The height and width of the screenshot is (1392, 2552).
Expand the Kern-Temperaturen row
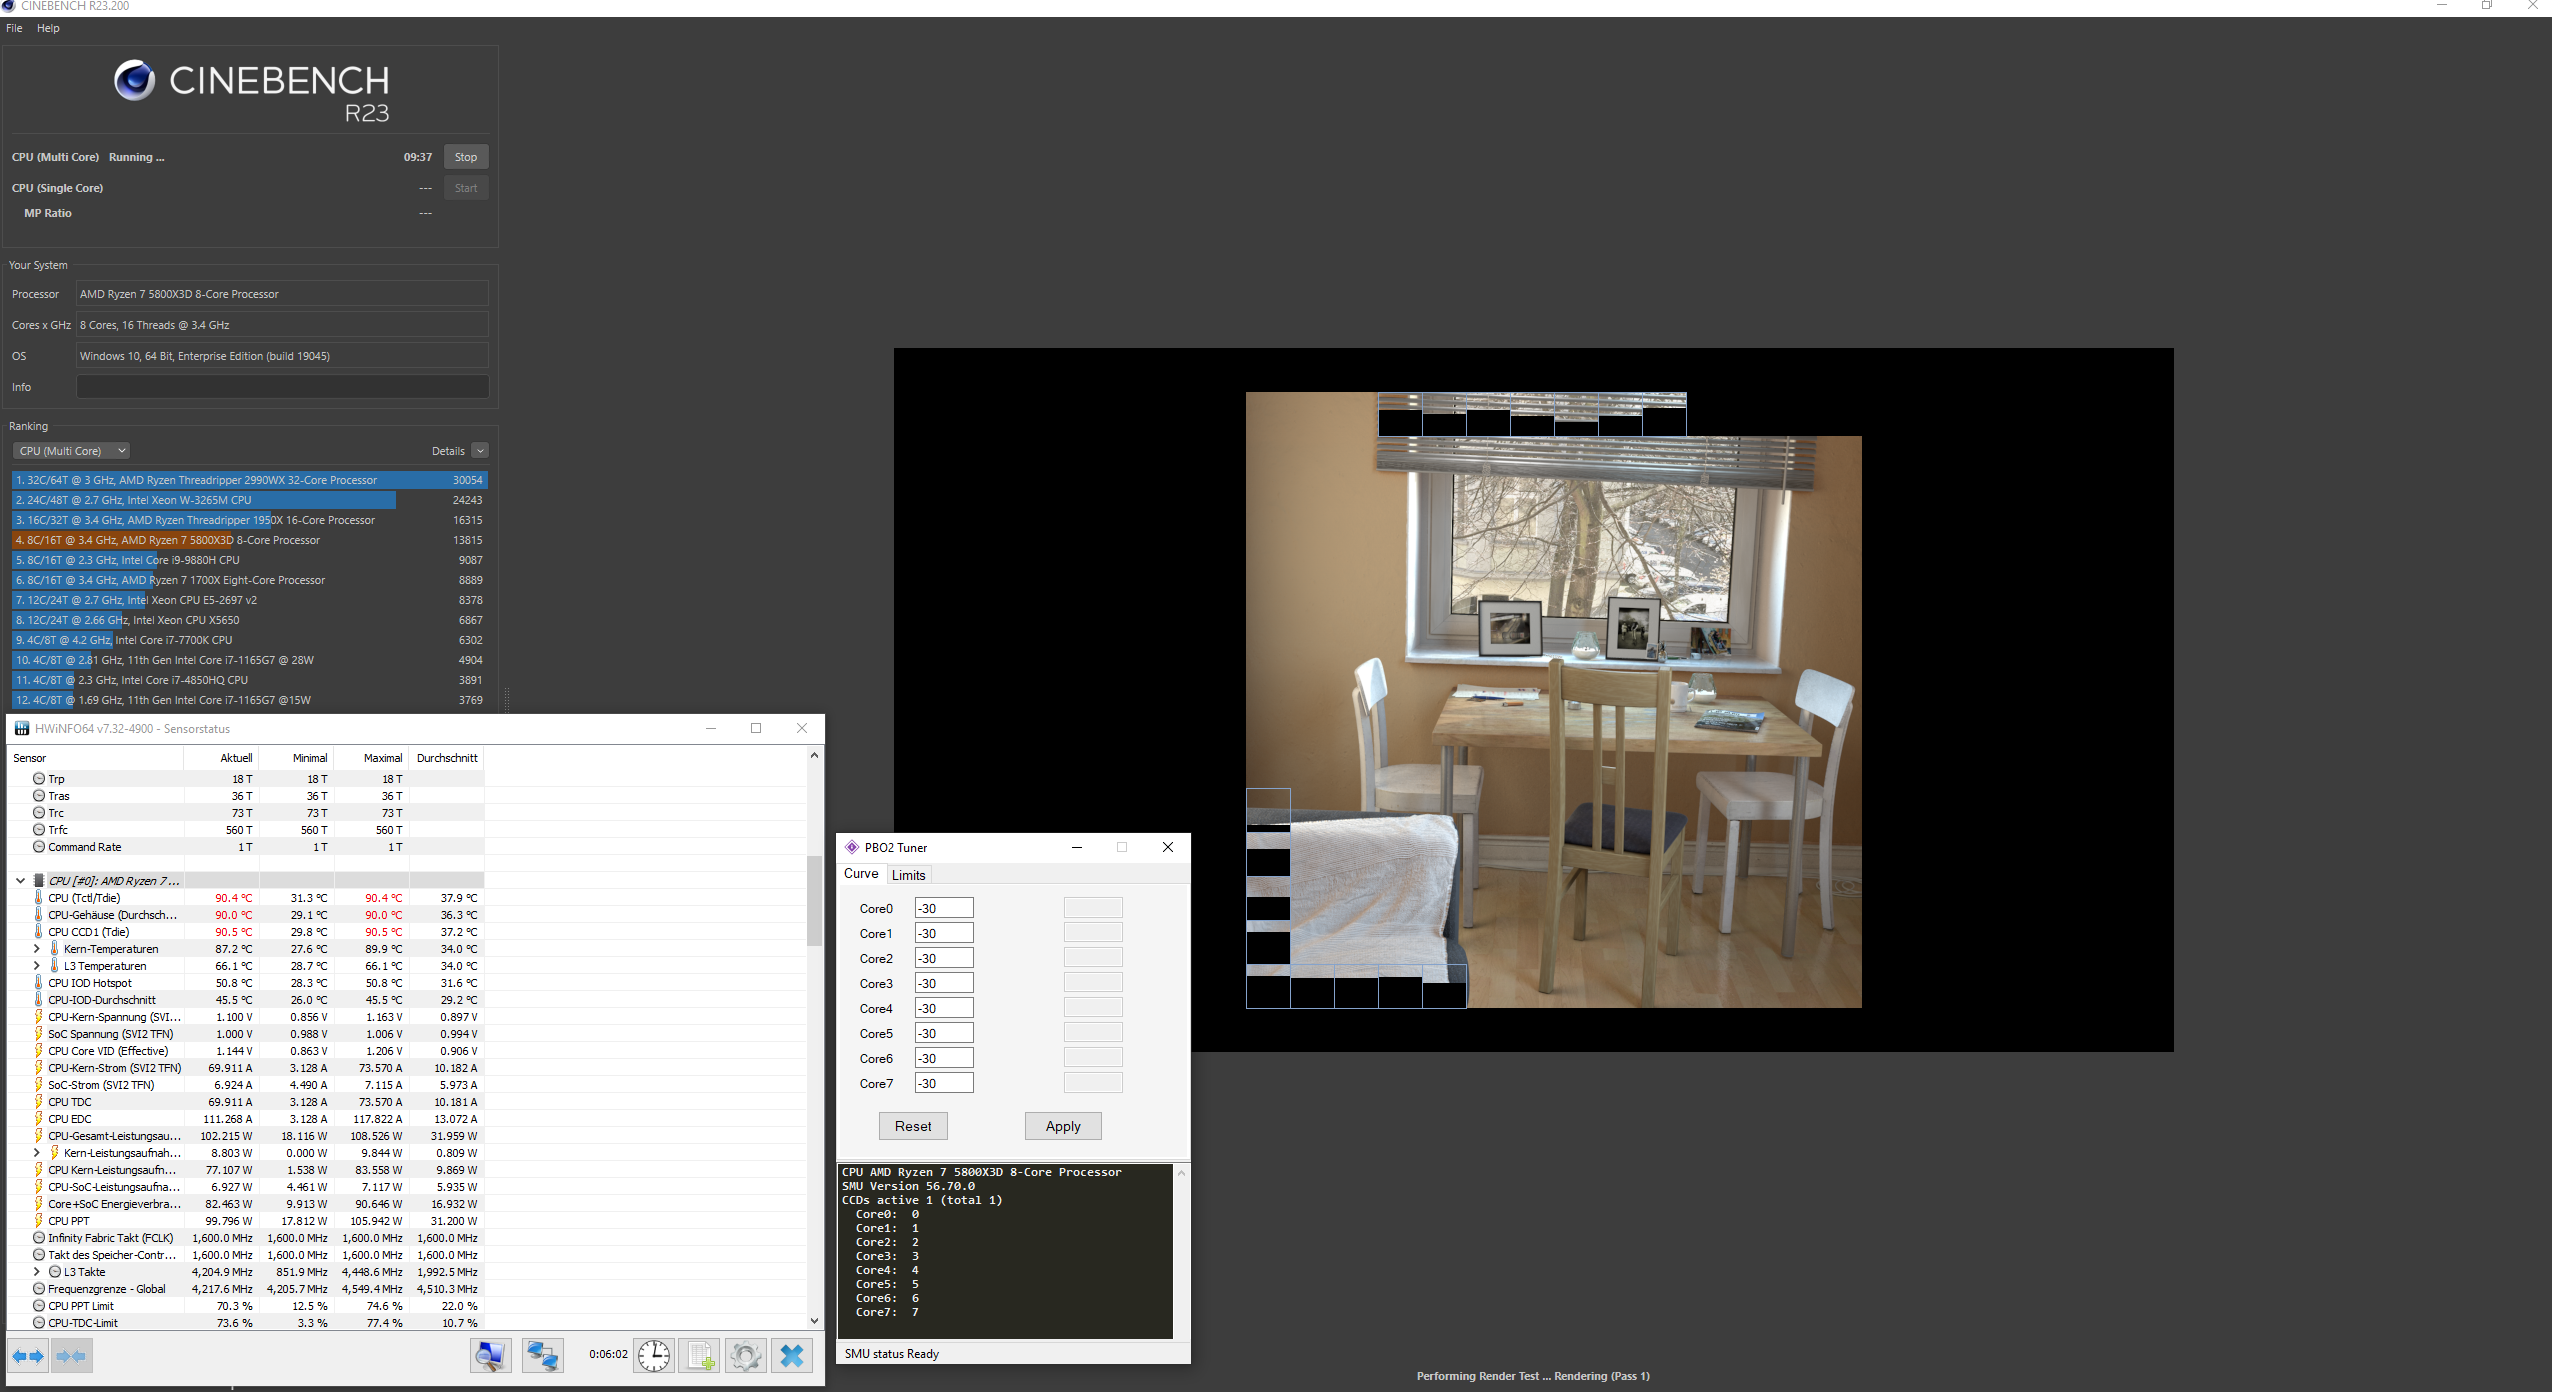(x=37, y=949)
